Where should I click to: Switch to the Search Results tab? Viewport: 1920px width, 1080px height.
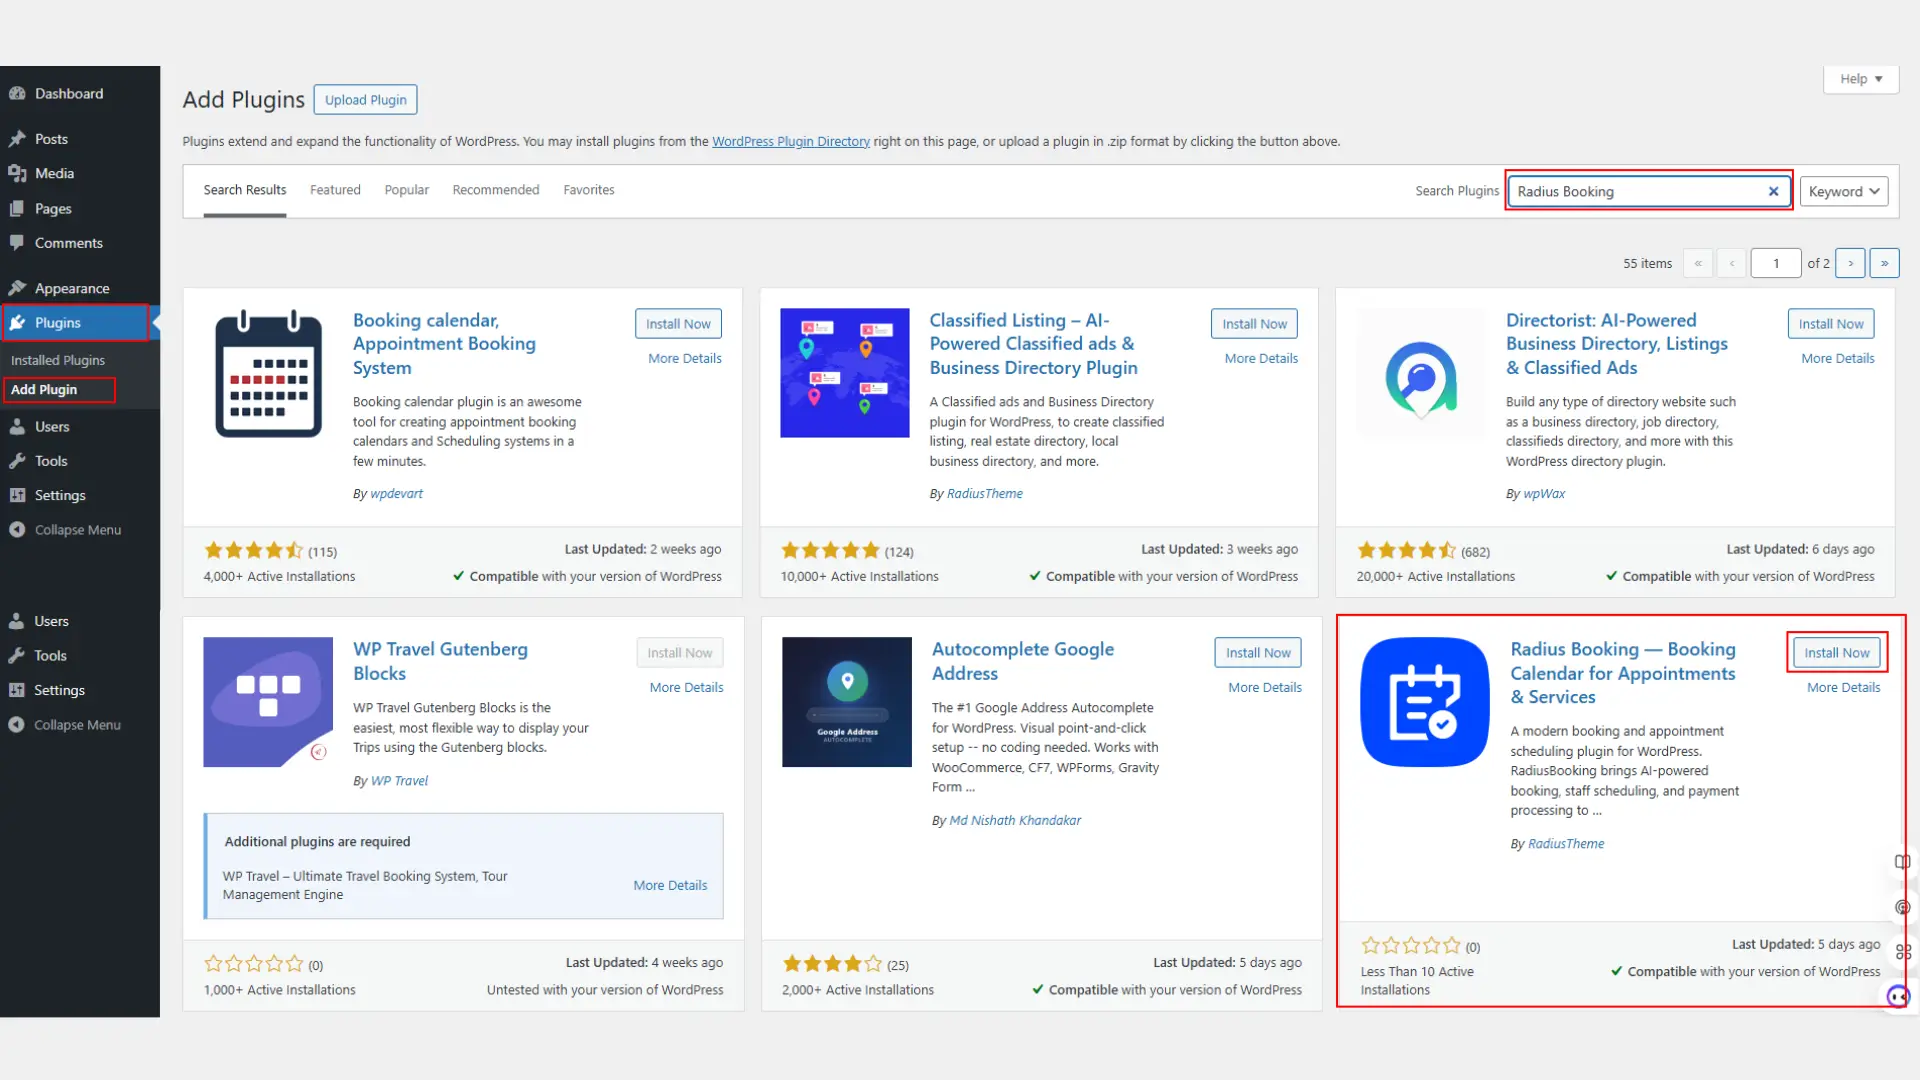245,190
